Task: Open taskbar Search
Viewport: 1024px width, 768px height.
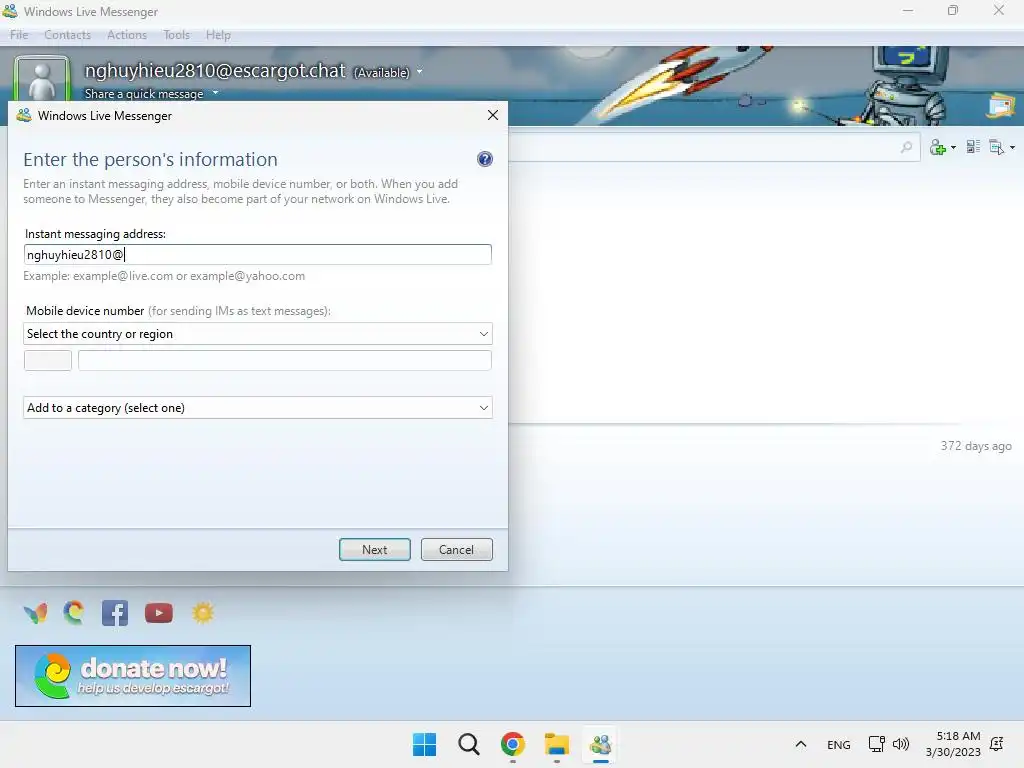Action: tap(469, 744)
